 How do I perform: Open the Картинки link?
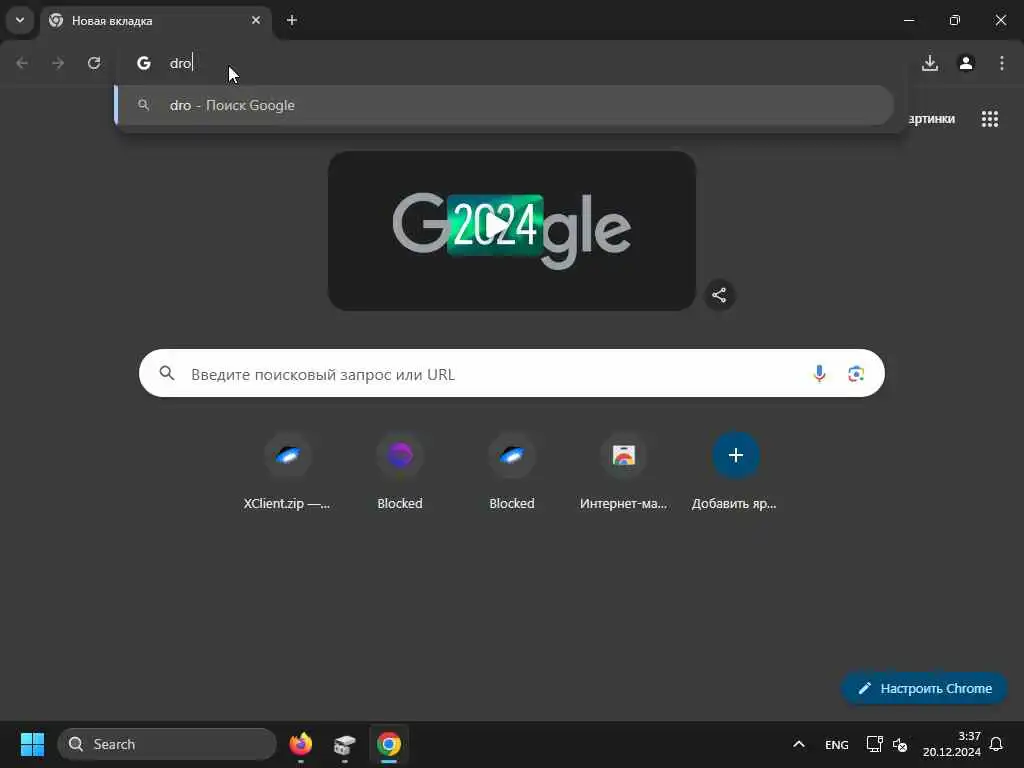tap(931, 119)
